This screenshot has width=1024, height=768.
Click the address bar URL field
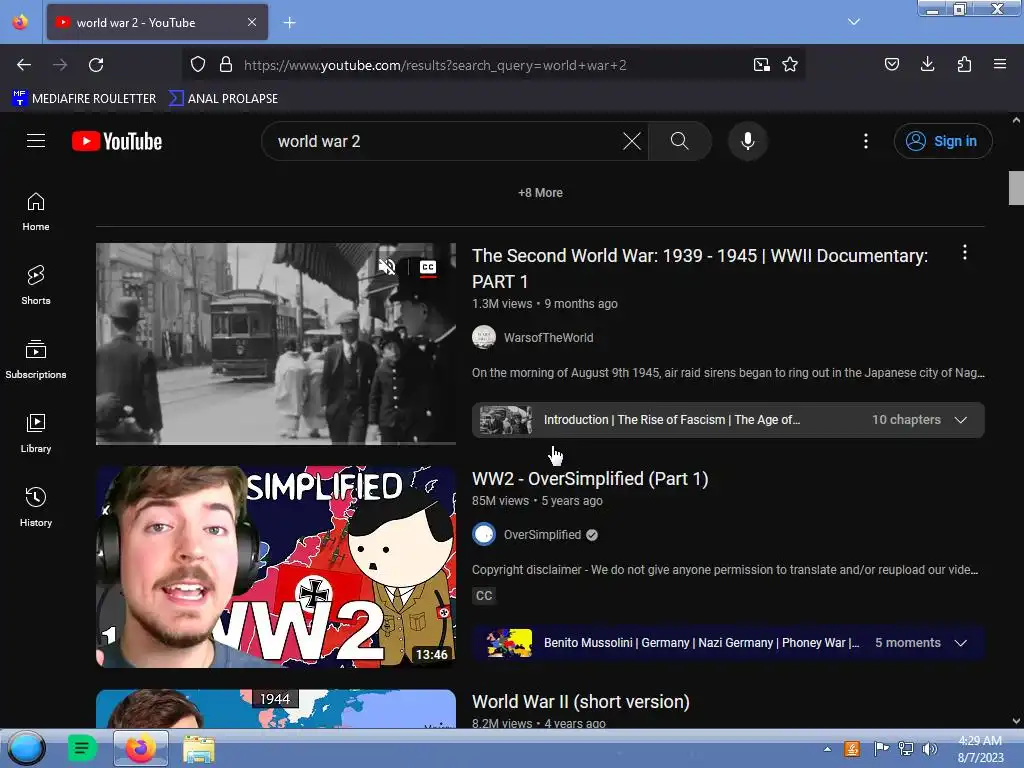tap(493, 65)
